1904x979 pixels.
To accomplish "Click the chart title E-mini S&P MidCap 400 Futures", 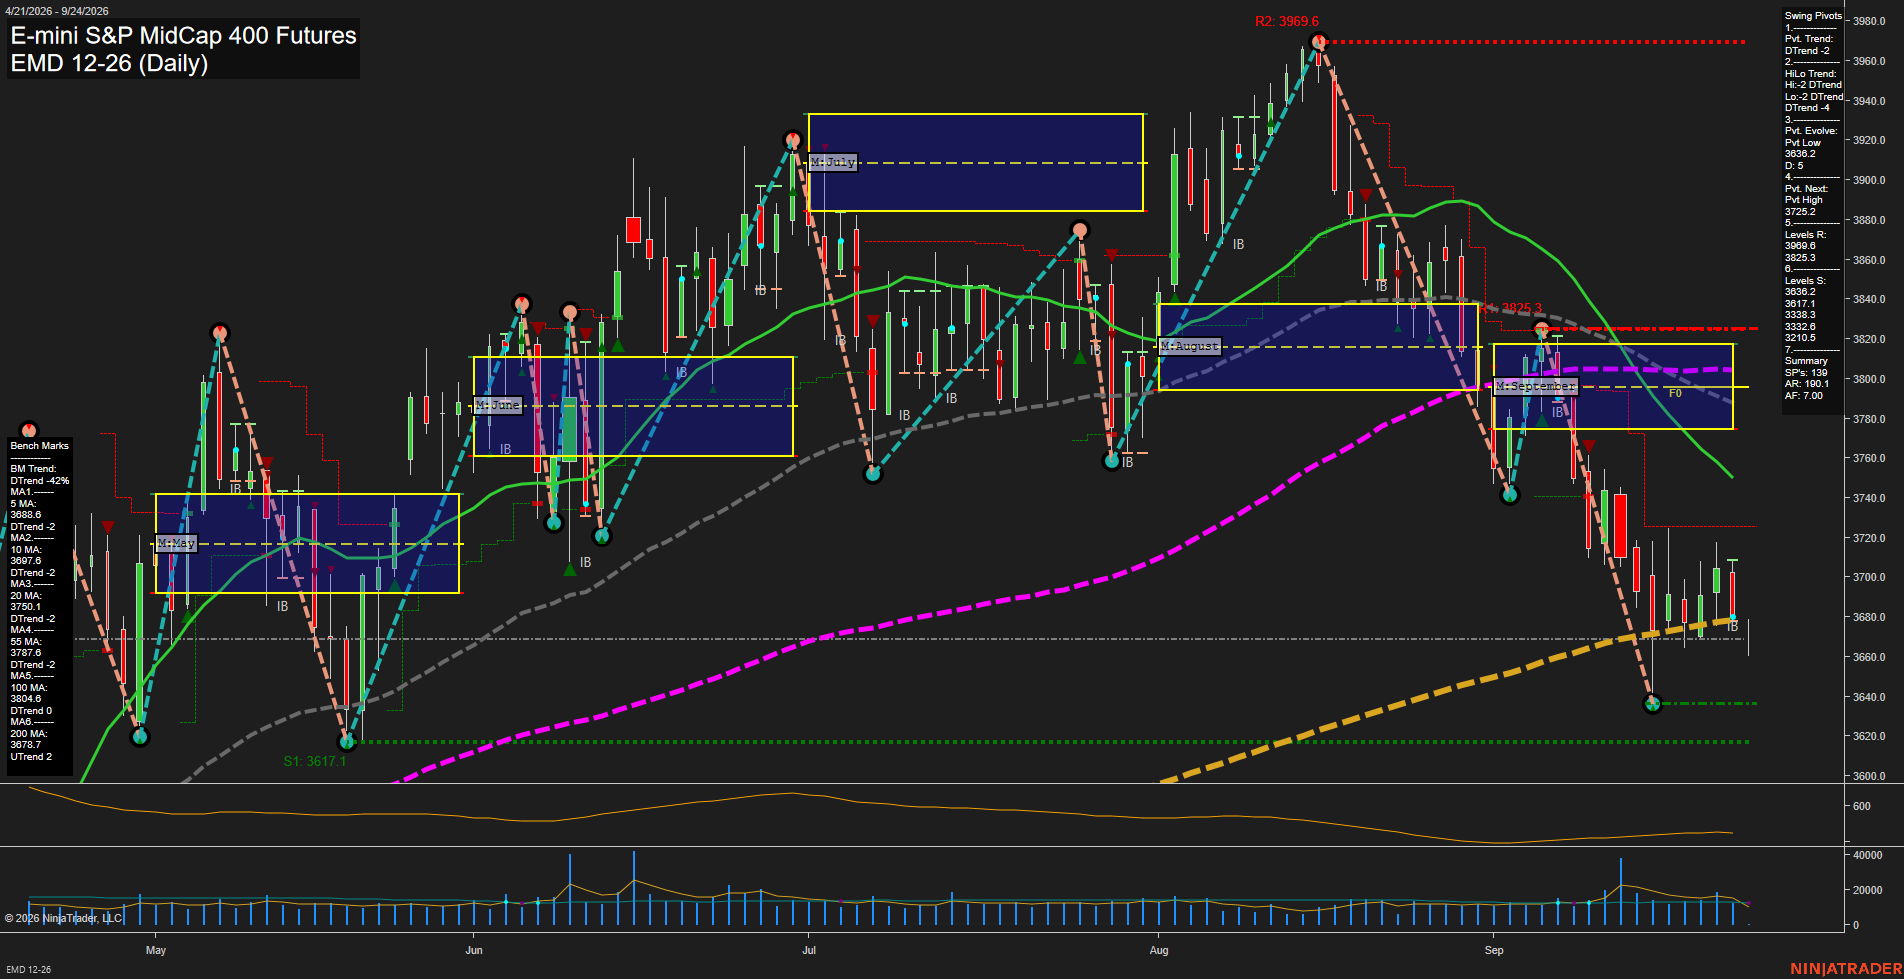I will coord(183,36).
